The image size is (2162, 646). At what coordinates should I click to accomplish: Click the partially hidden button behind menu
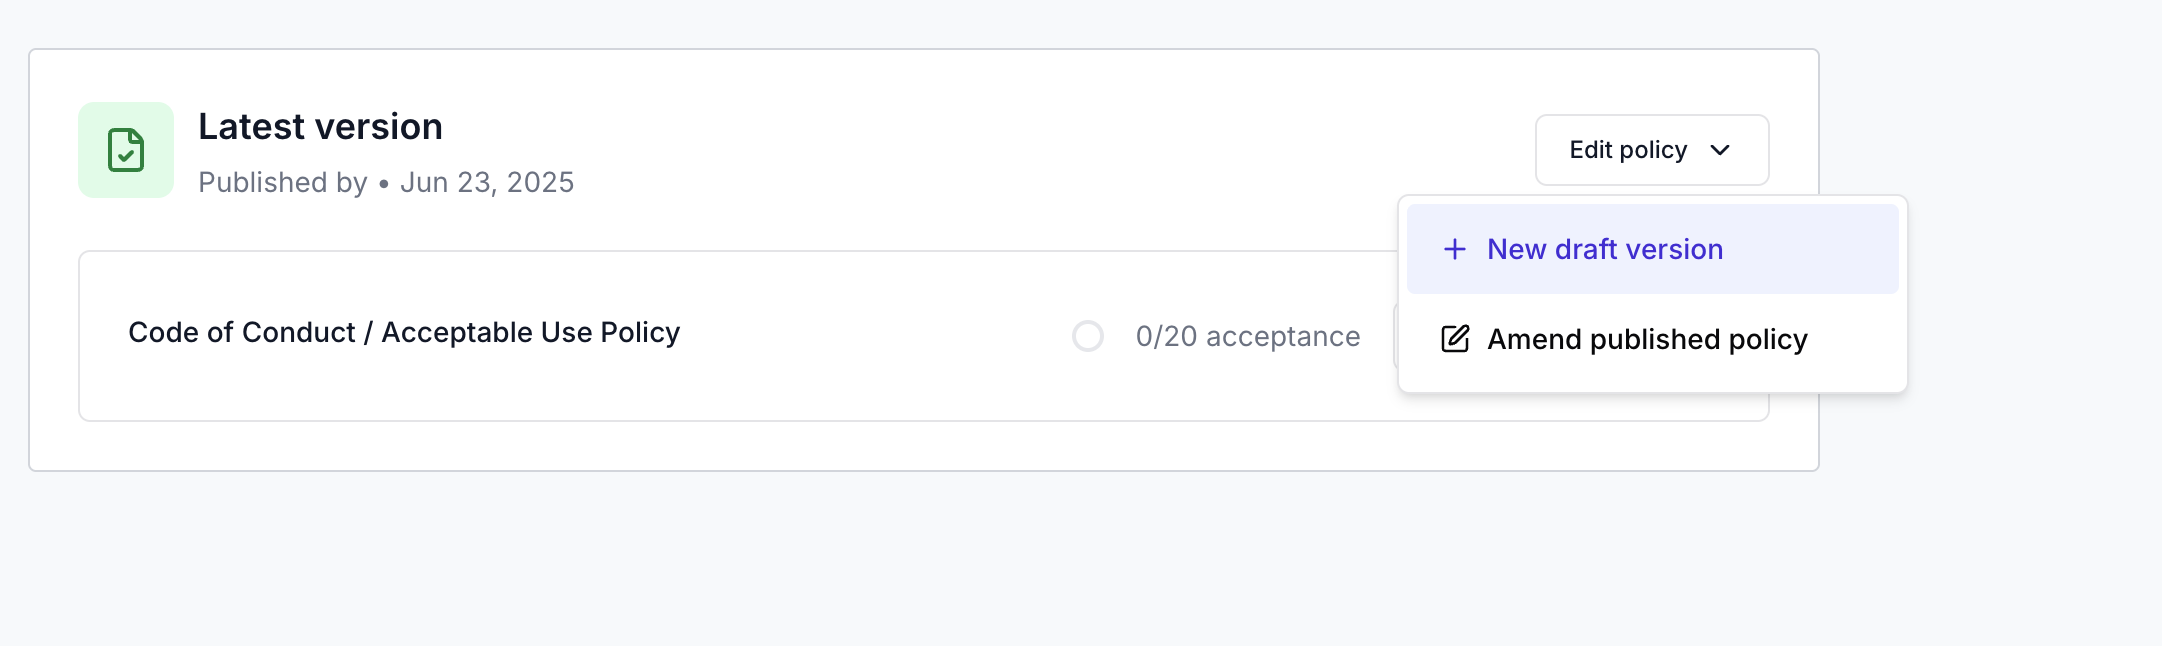click(1396, 336)
